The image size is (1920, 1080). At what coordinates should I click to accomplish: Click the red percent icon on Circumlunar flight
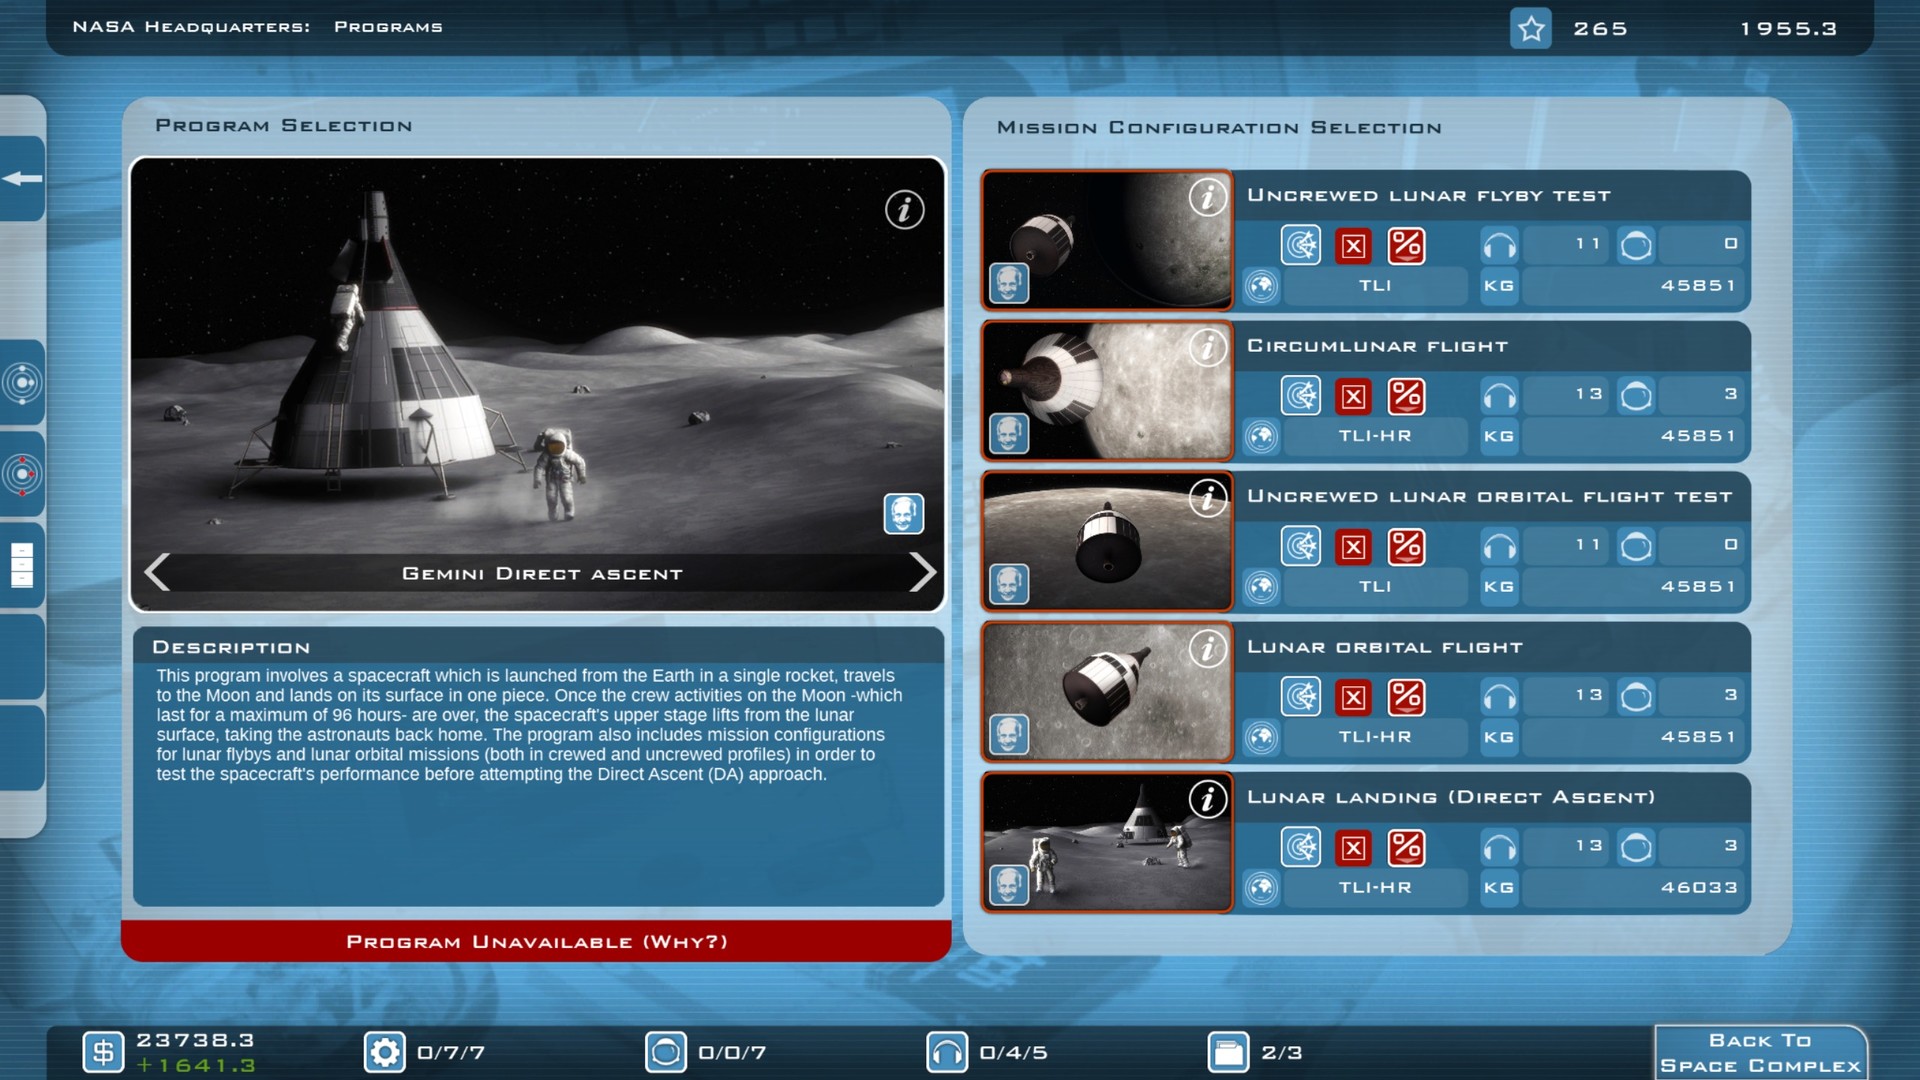point(1407,395)
